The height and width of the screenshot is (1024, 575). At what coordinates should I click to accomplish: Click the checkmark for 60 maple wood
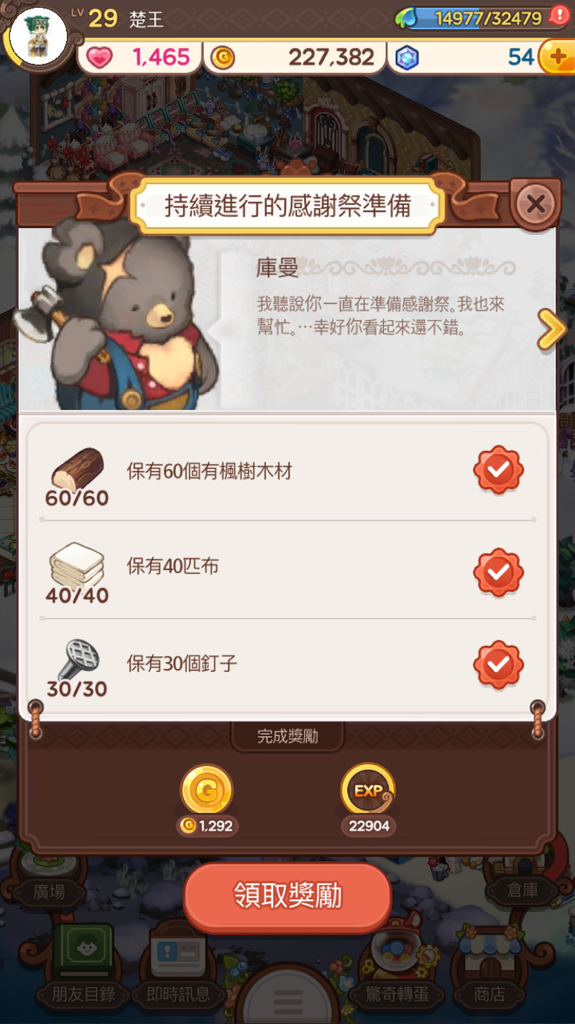tap(499, 470)
